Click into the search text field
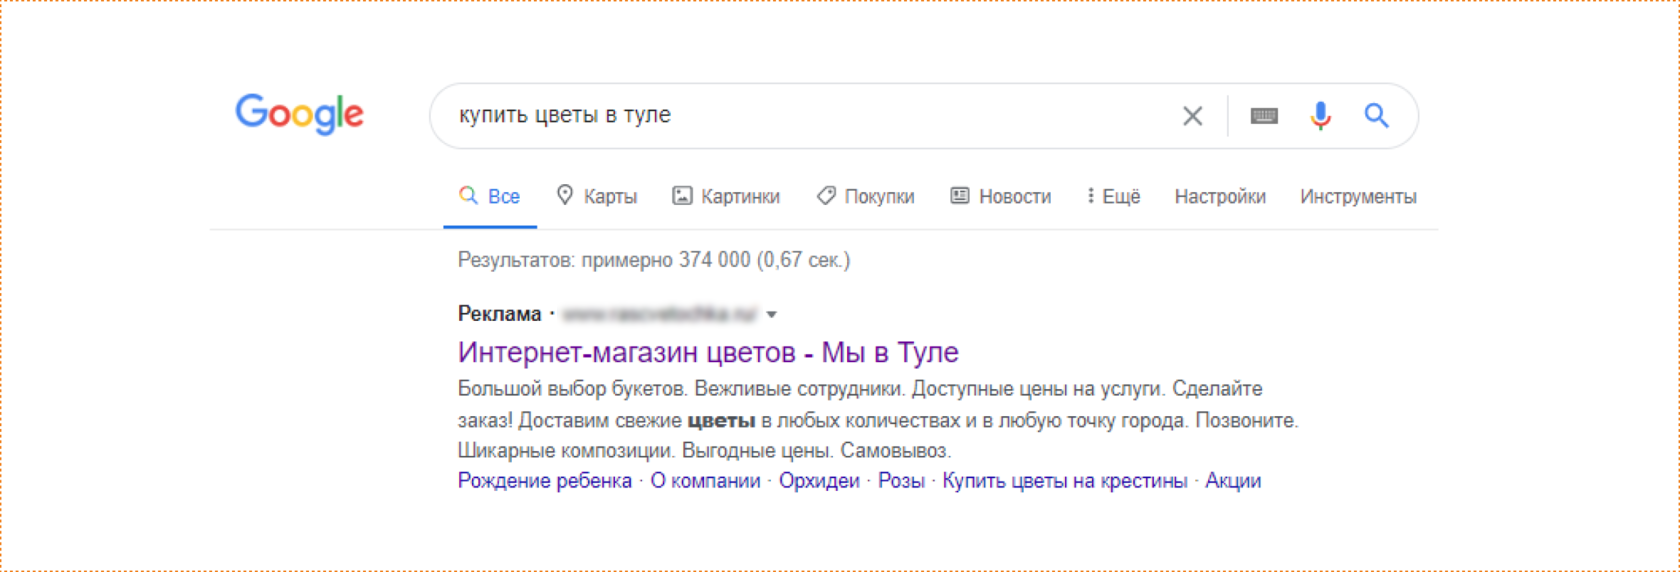The width and height of the screenshot is (1680, 572). point(800,116)
